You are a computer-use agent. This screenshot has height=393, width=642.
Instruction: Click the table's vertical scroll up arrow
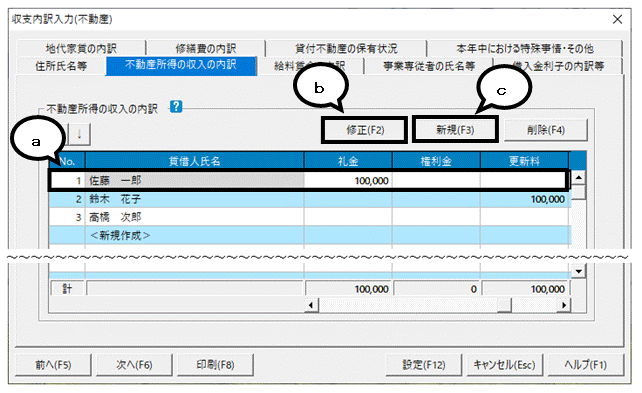click(x=578, y=178)
